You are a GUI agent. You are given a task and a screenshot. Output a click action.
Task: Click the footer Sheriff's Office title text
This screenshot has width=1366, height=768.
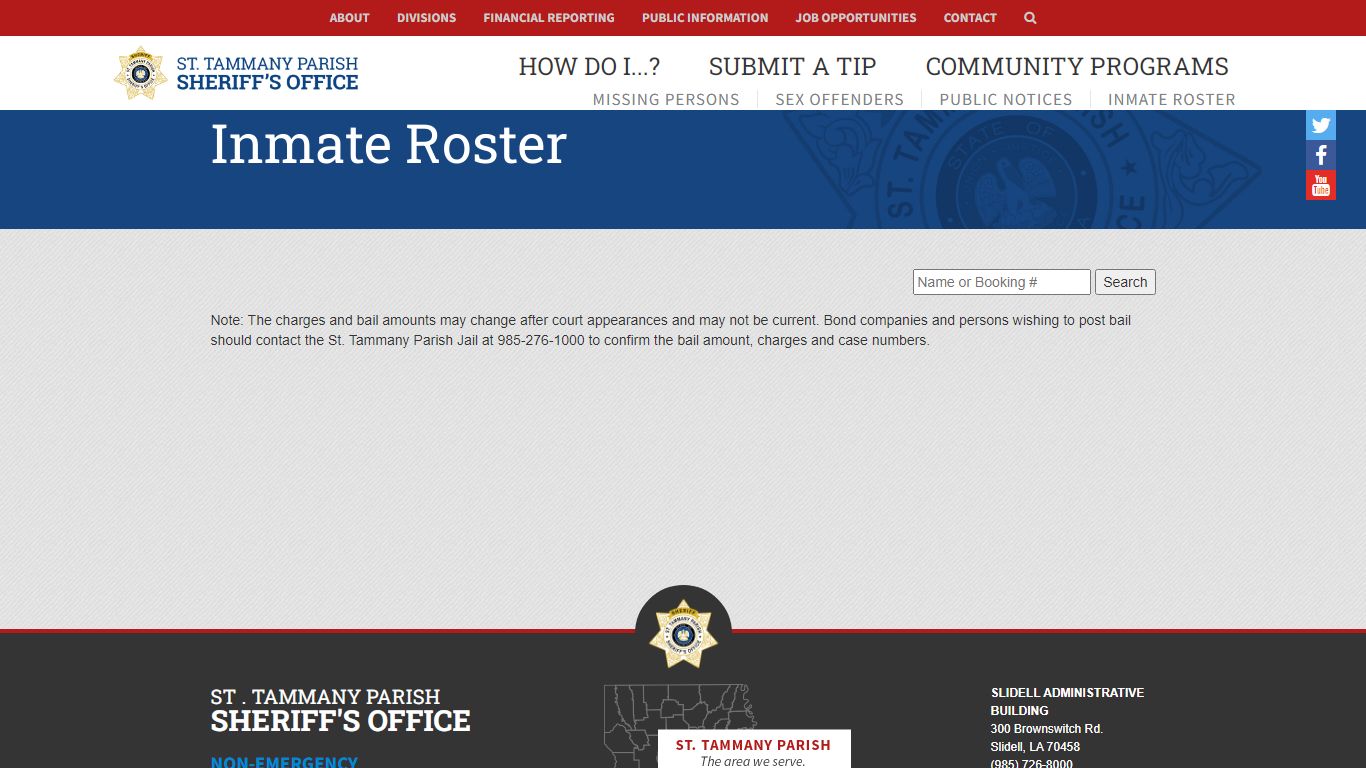coord(340,710)
